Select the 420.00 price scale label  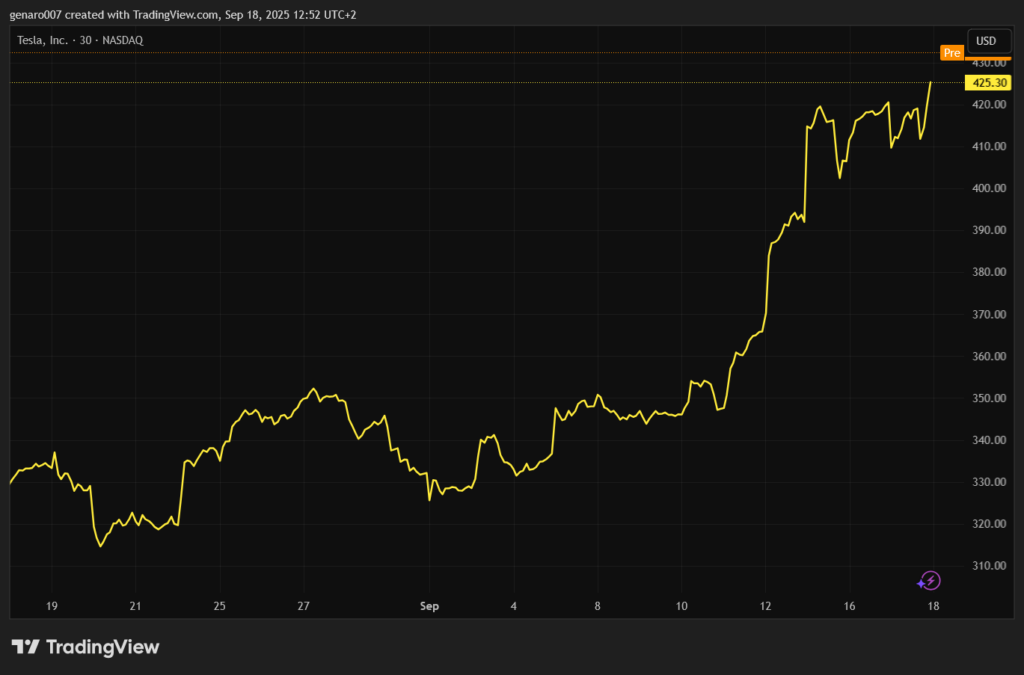tap(987, 104)
